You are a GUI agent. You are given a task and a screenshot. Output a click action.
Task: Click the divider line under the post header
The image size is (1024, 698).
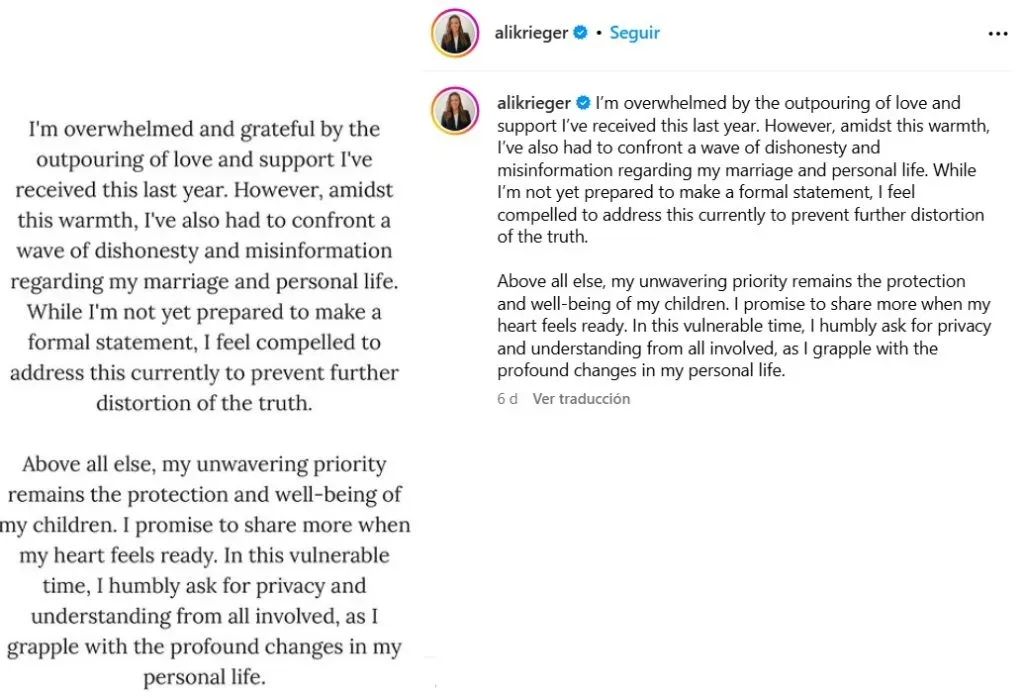coord(717,71)
